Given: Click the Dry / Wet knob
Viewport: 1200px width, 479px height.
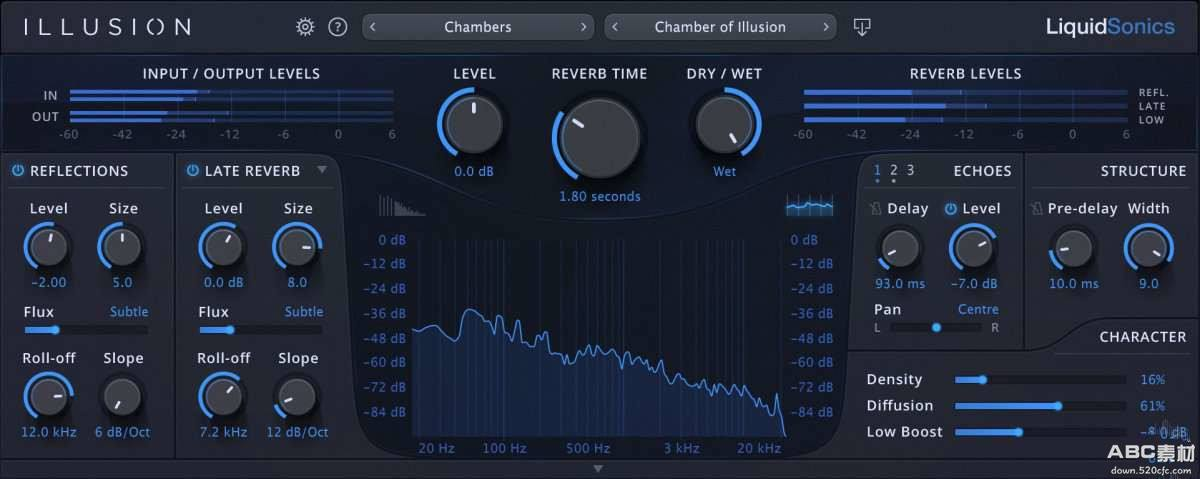Looking at the screenshot, I should click(x=724, y=125).
